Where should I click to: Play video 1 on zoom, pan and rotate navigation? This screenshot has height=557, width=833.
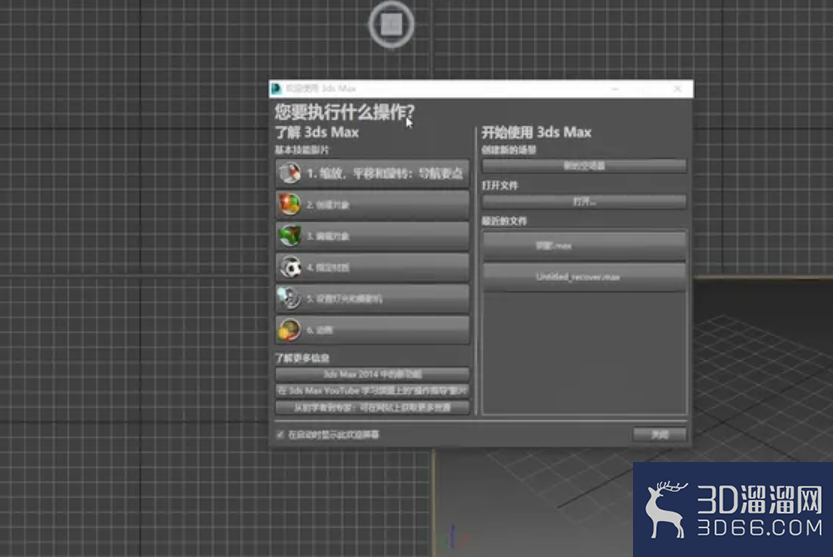(372, 173)
